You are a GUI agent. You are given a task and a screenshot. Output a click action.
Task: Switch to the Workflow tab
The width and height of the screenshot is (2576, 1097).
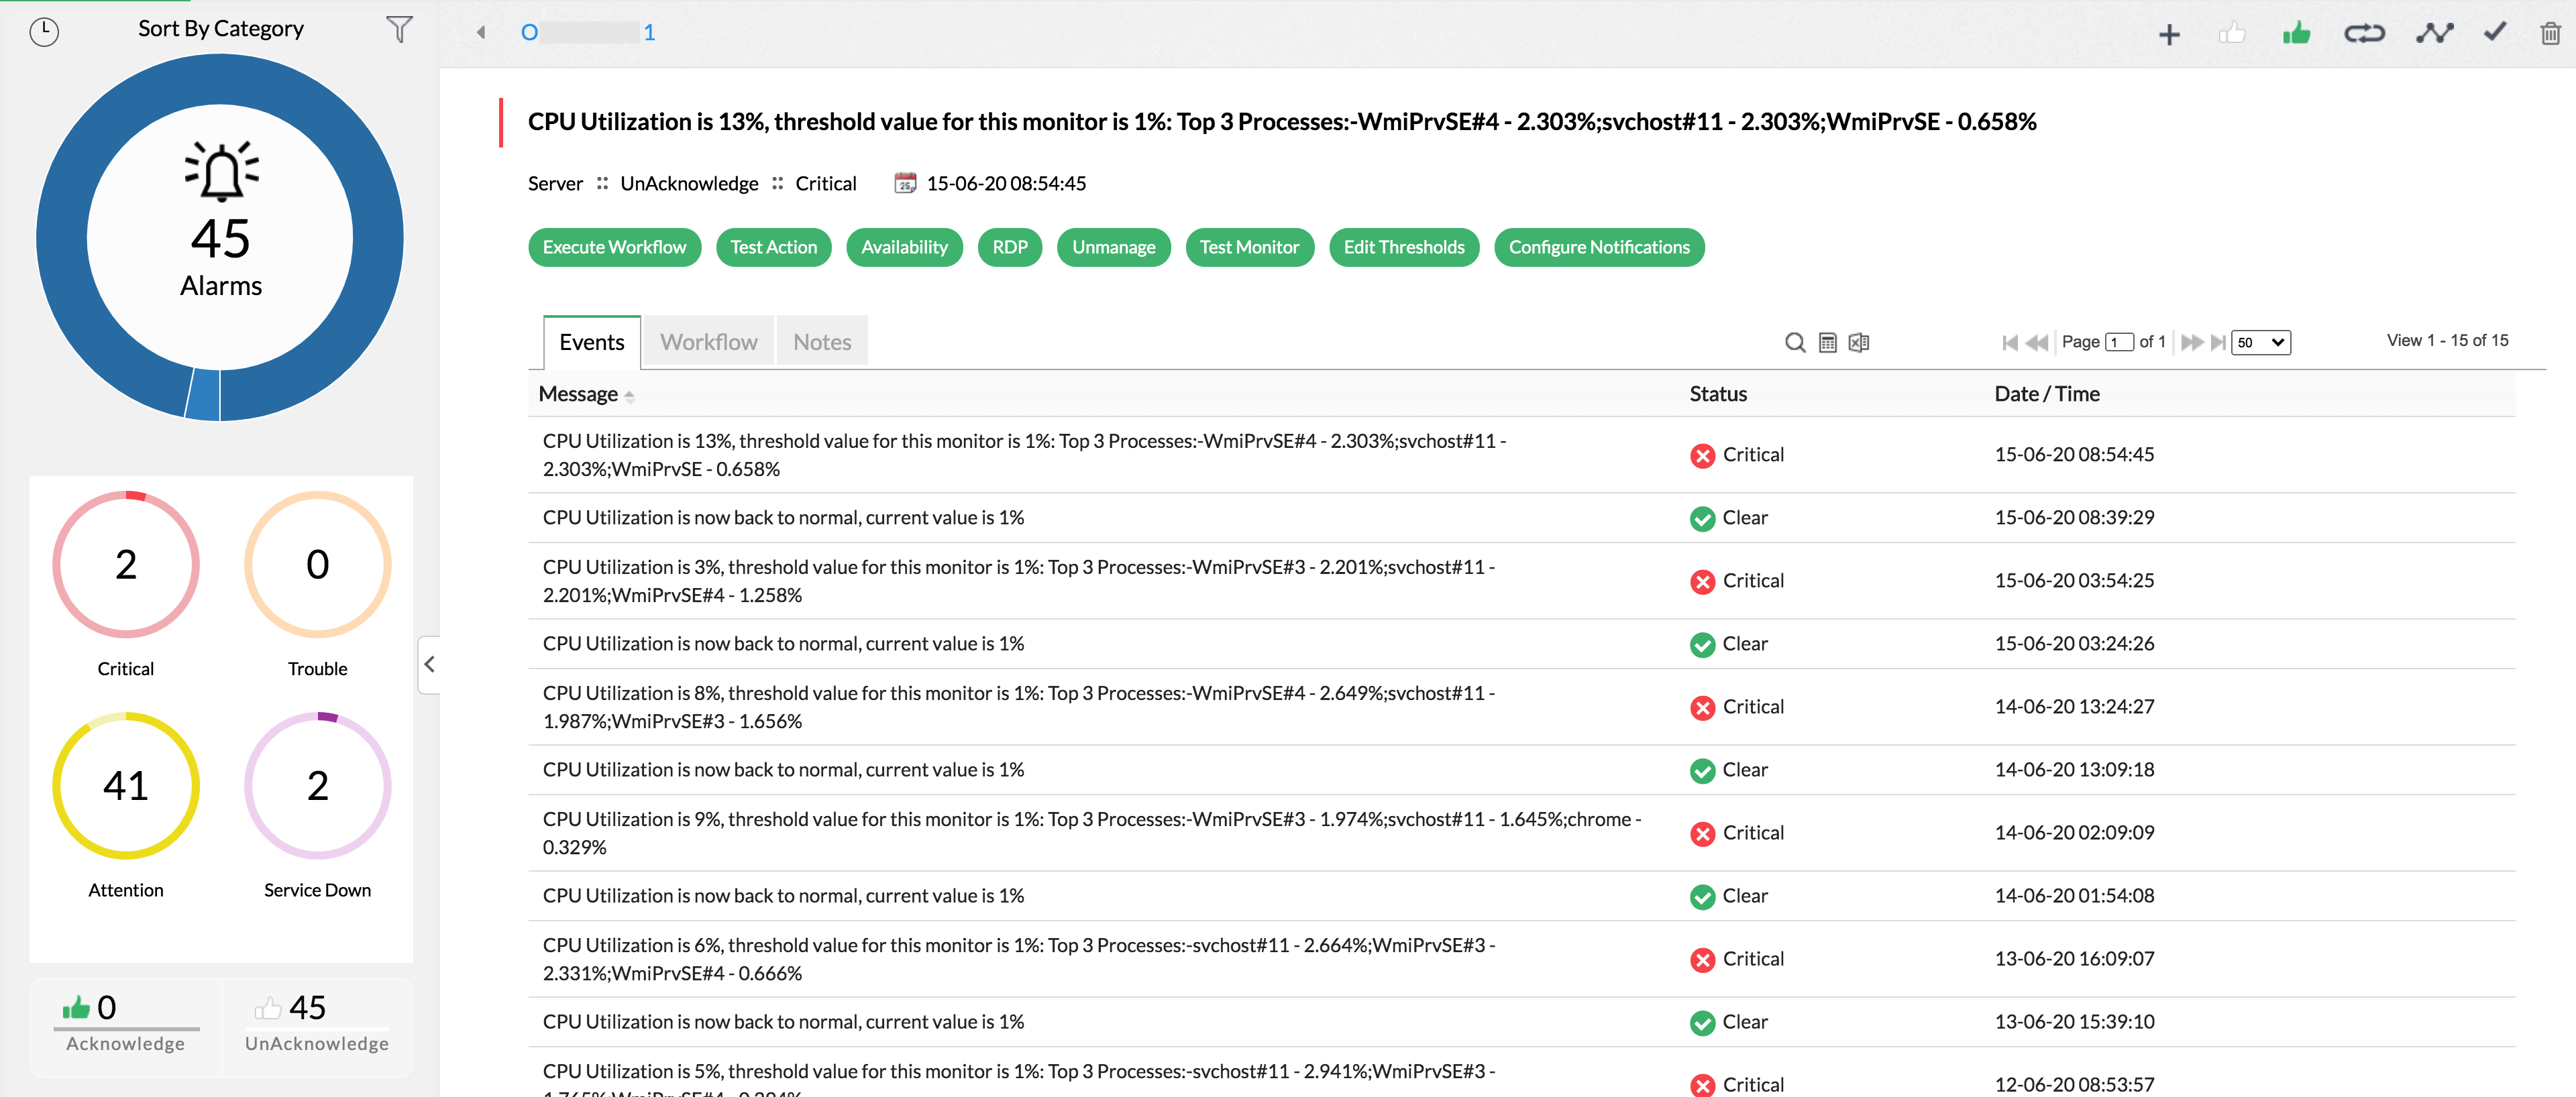point(708,341)
